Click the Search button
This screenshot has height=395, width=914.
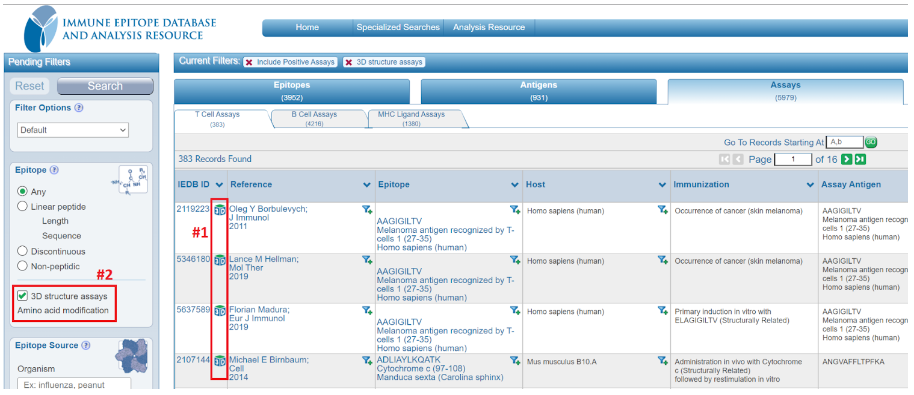tap(105, 86)
